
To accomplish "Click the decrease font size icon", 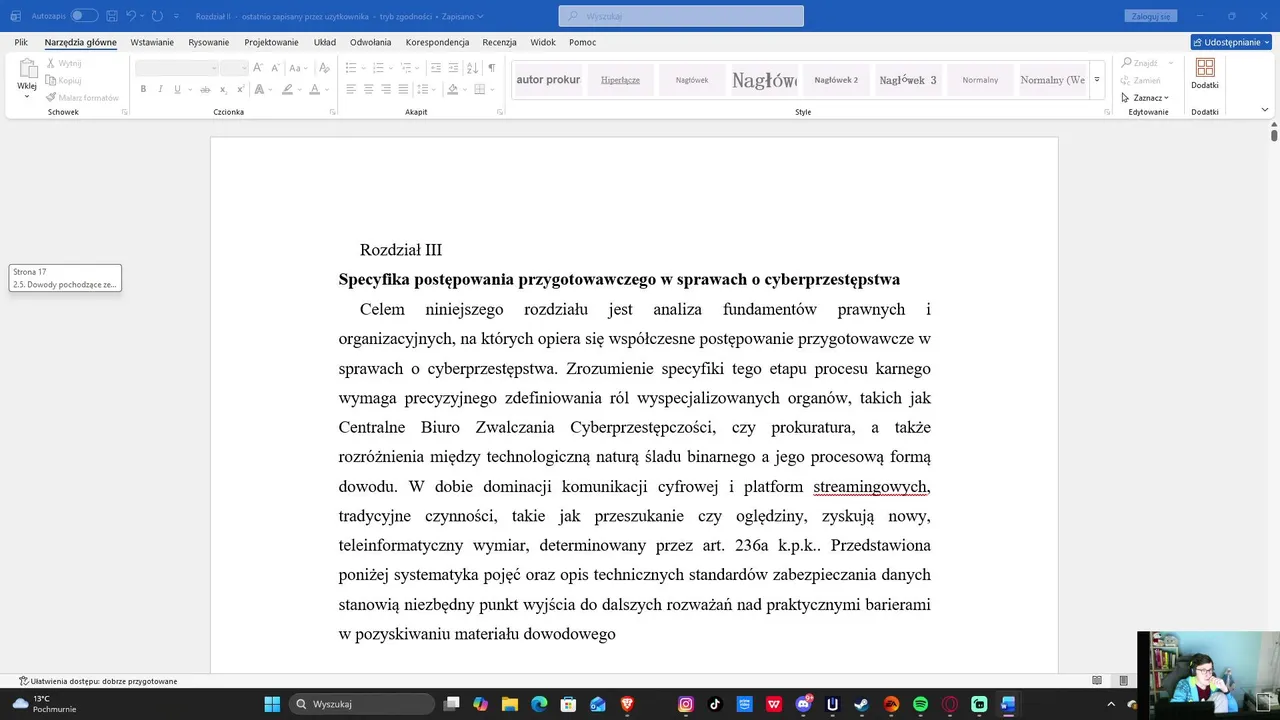I will pos(275,68).
